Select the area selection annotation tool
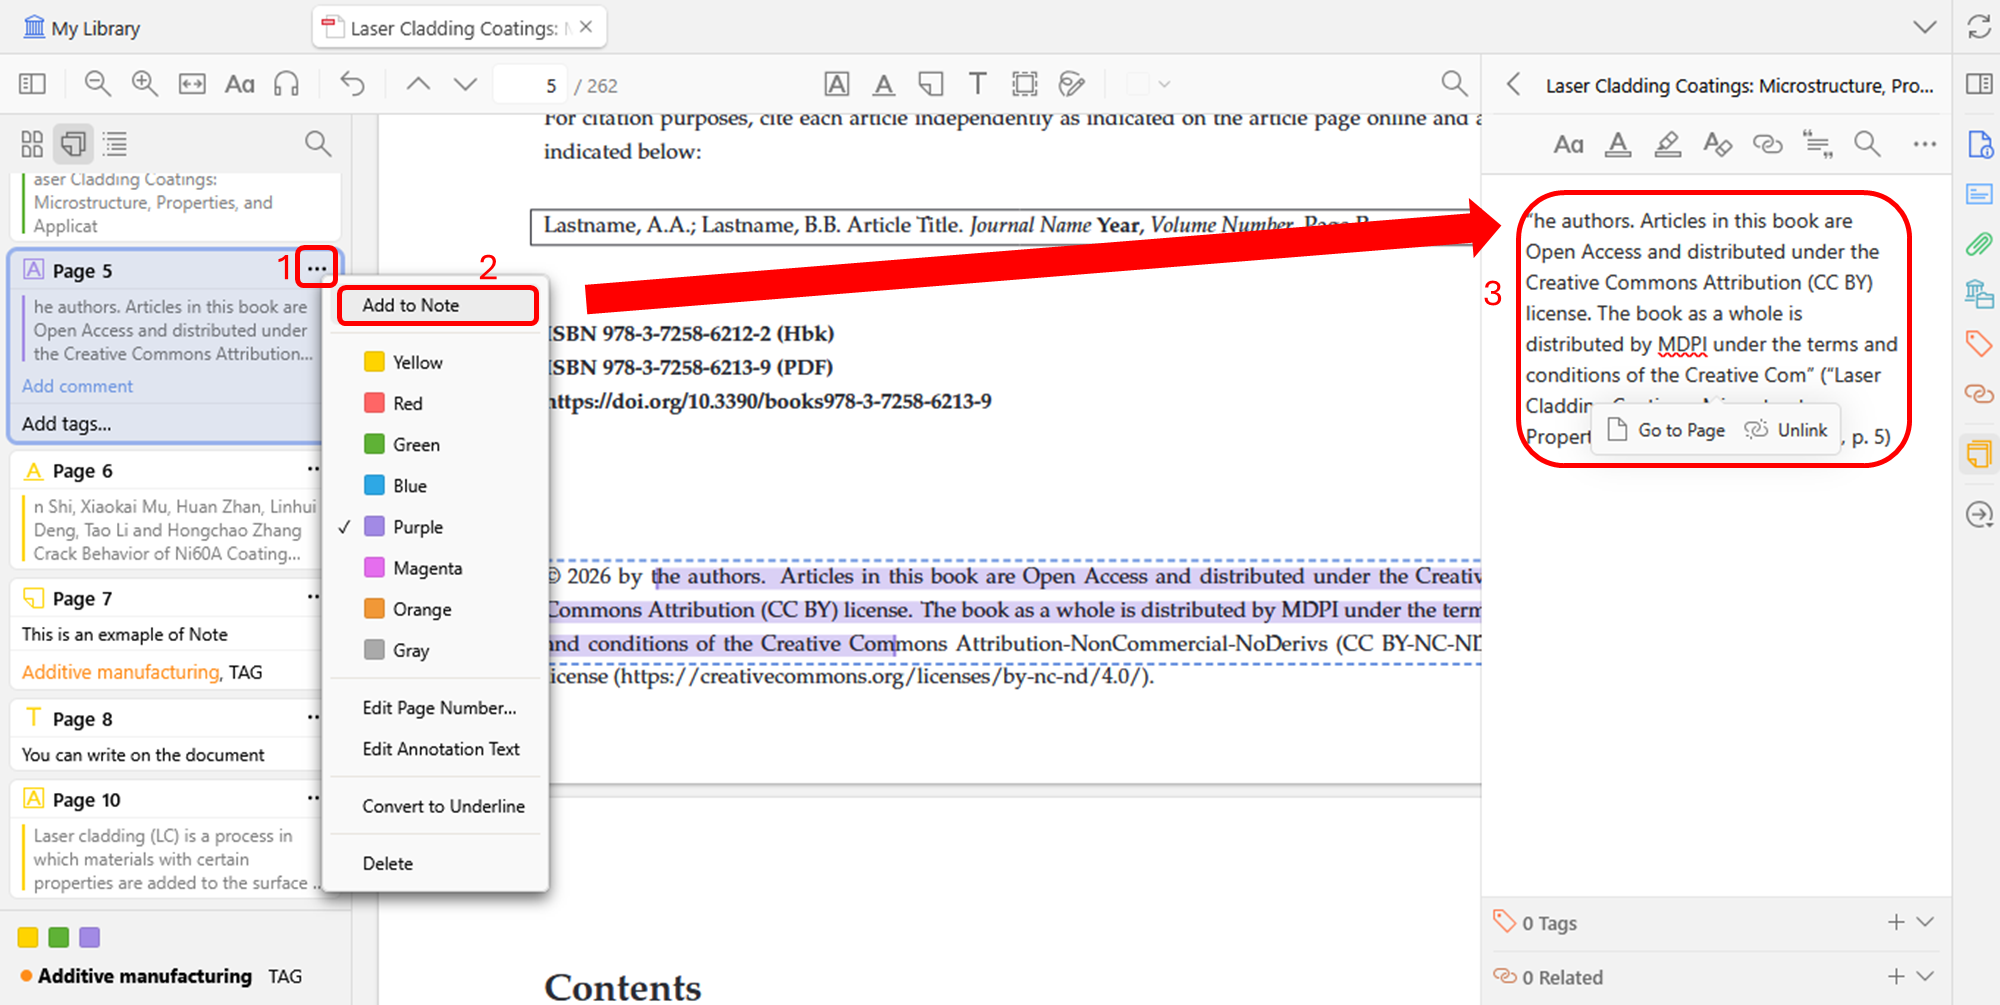Viewport: 2000px width, 1005px height. 1025,84
